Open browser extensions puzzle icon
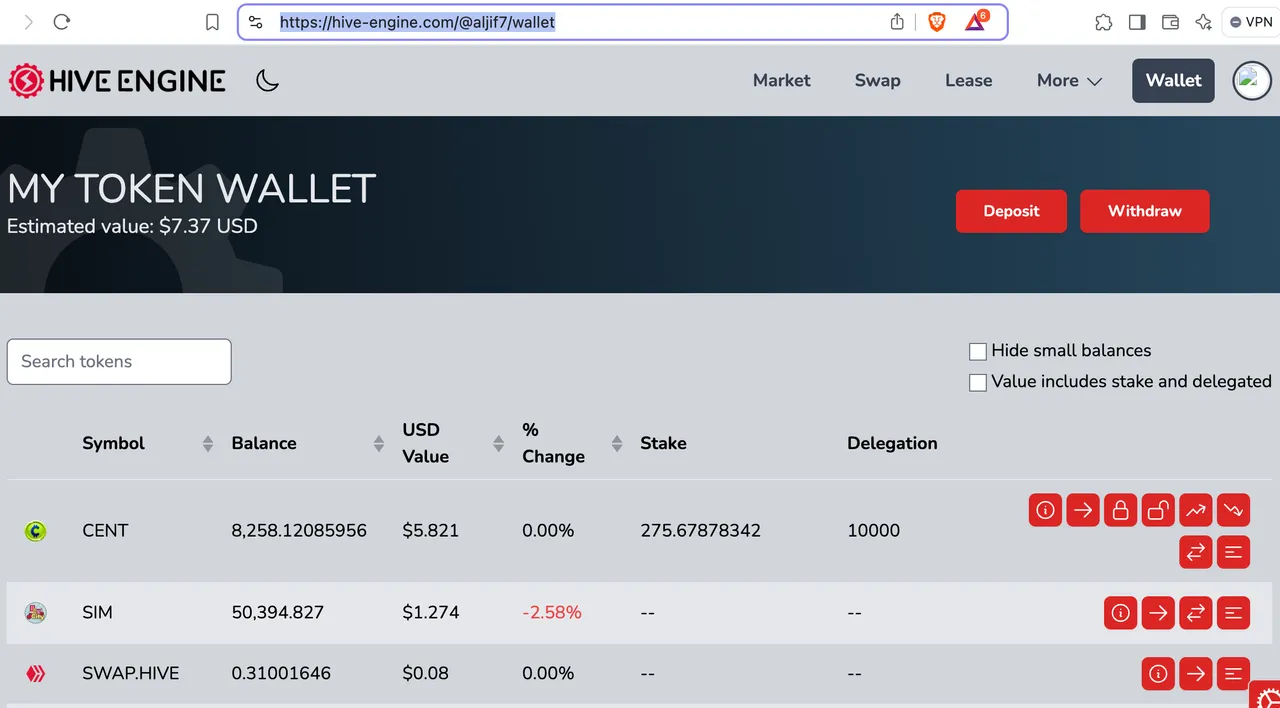Viewport: 1280px width, 708px height. tap(1103, 22)
